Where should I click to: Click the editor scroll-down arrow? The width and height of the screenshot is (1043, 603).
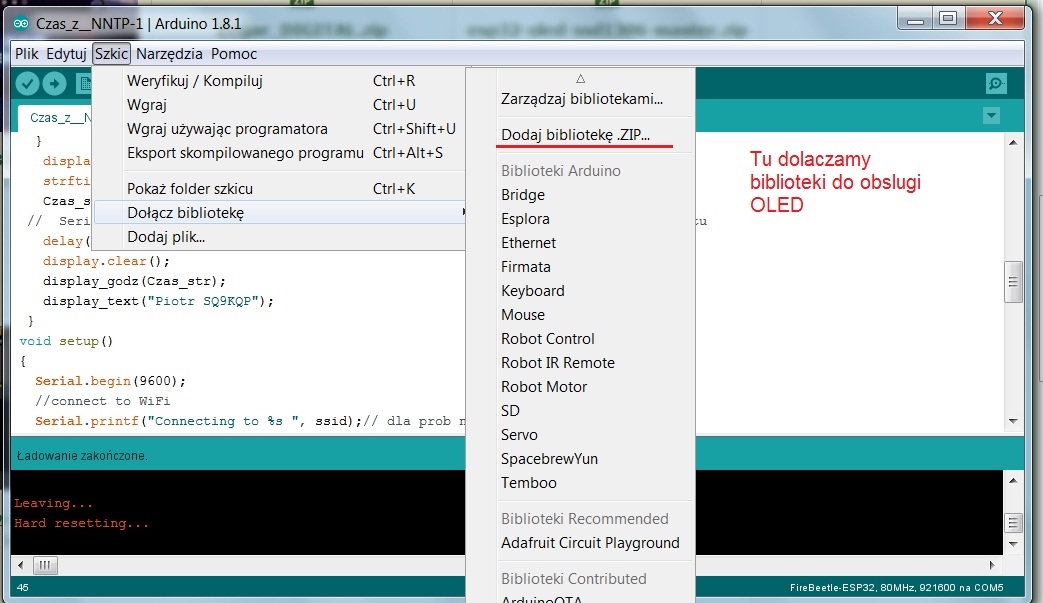tap(1013, 421)
